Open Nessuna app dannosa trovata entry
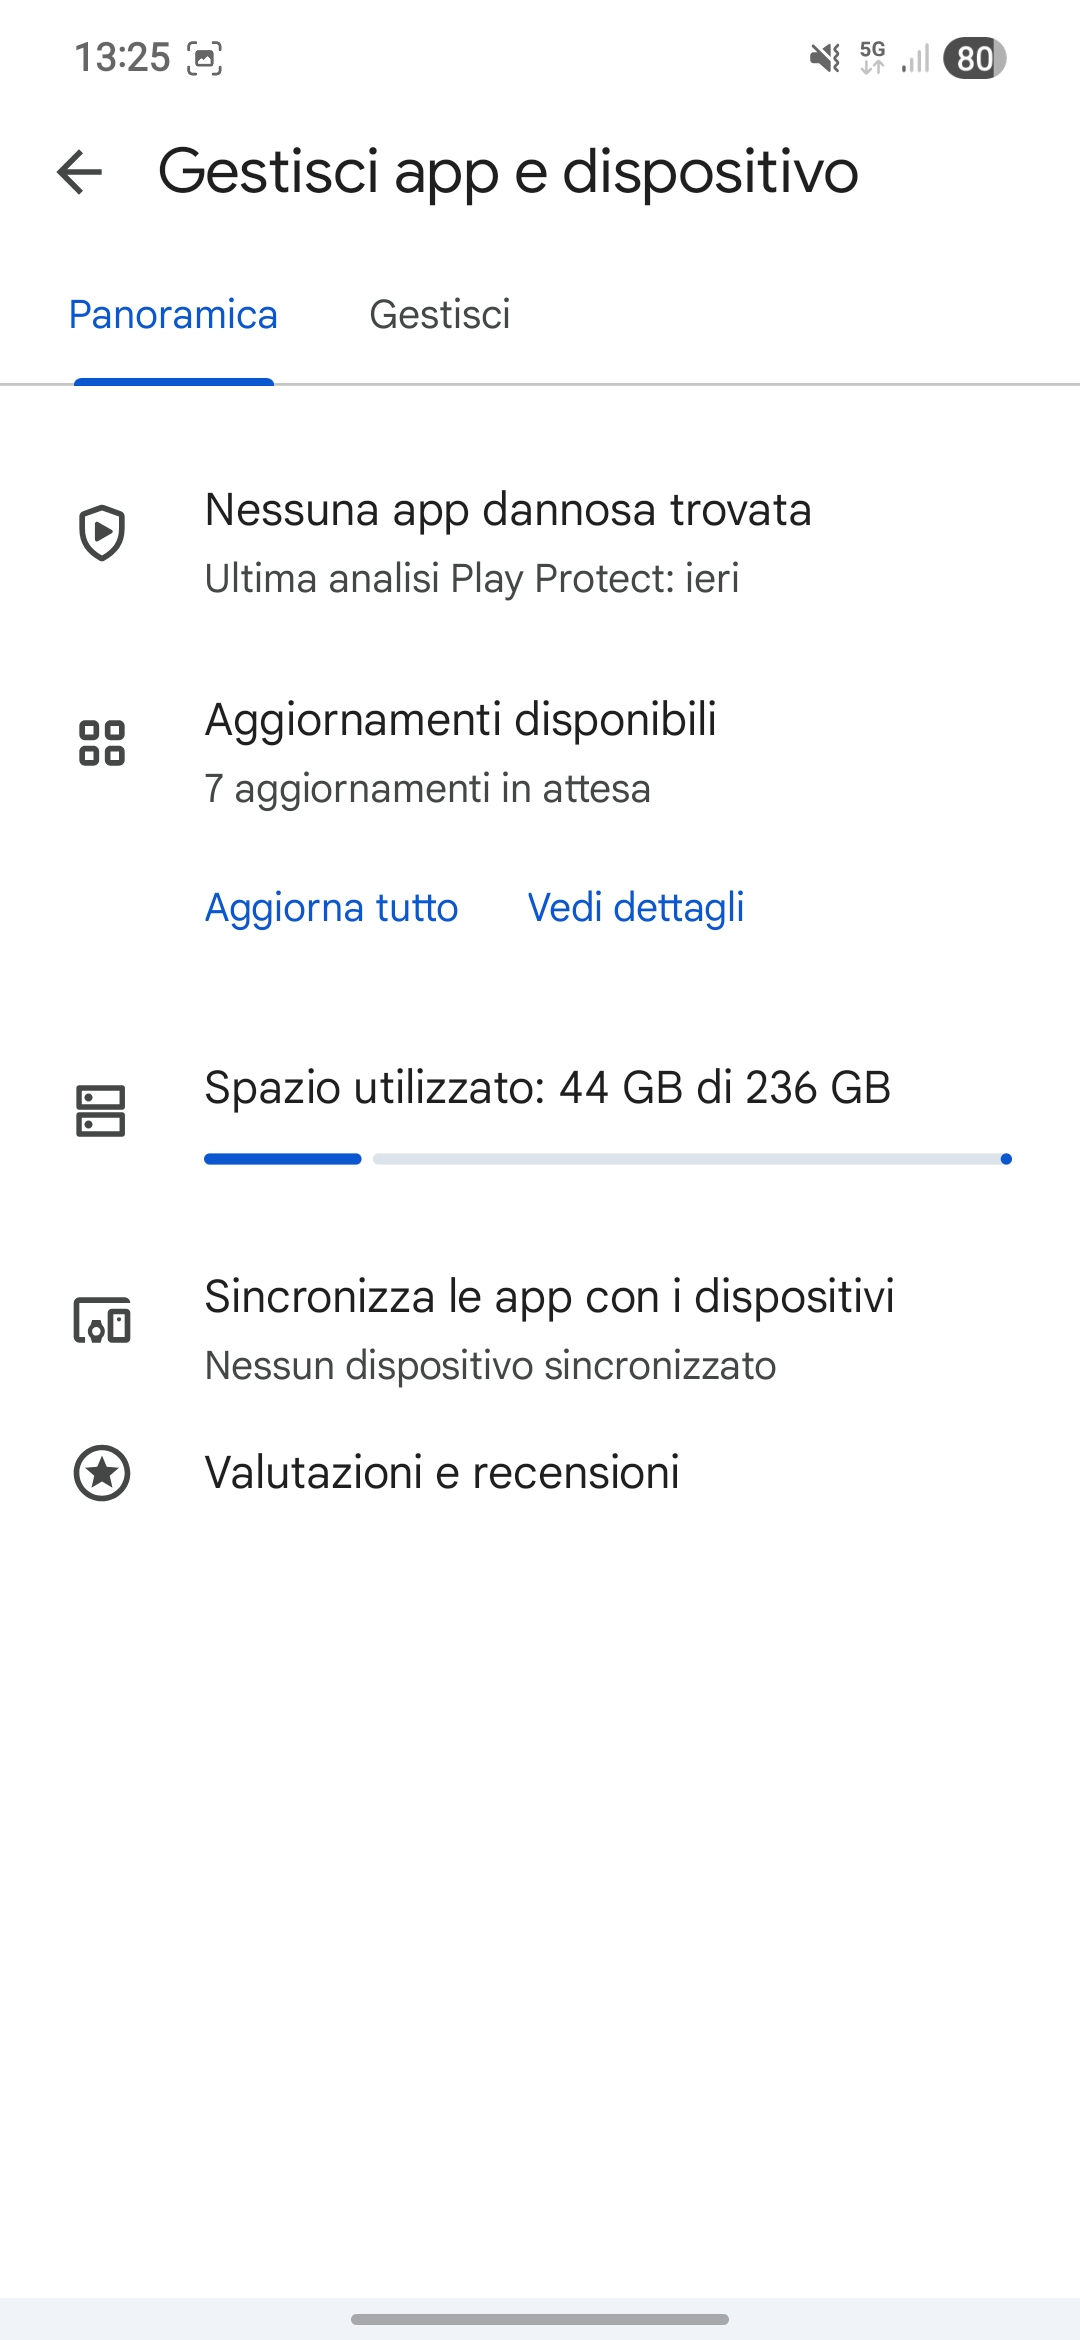1080x2340 pixels. tap(540, 543)
